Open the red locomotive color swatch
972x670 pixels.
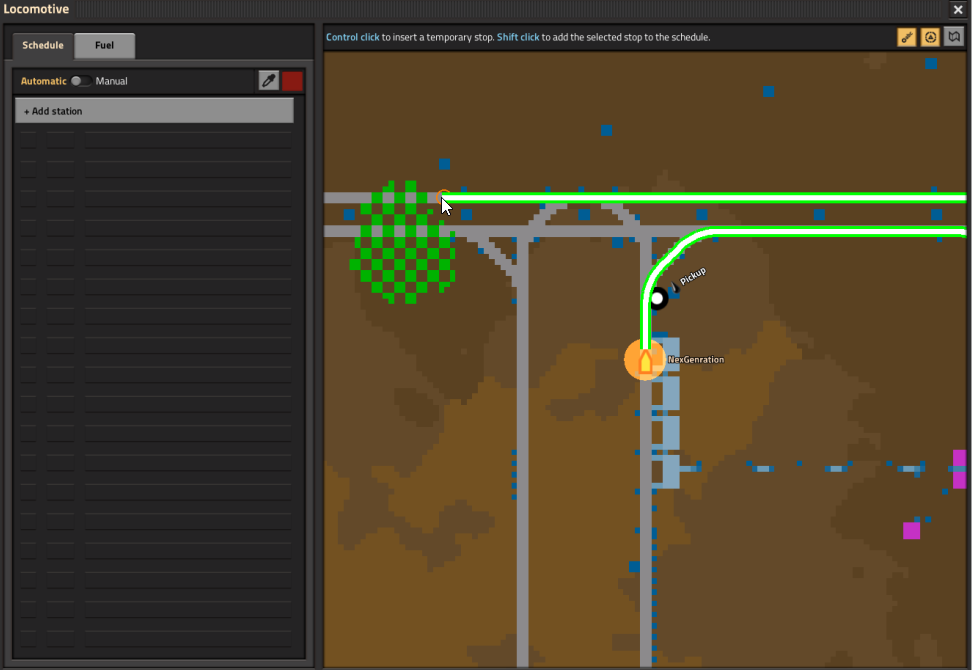point(293,81)
